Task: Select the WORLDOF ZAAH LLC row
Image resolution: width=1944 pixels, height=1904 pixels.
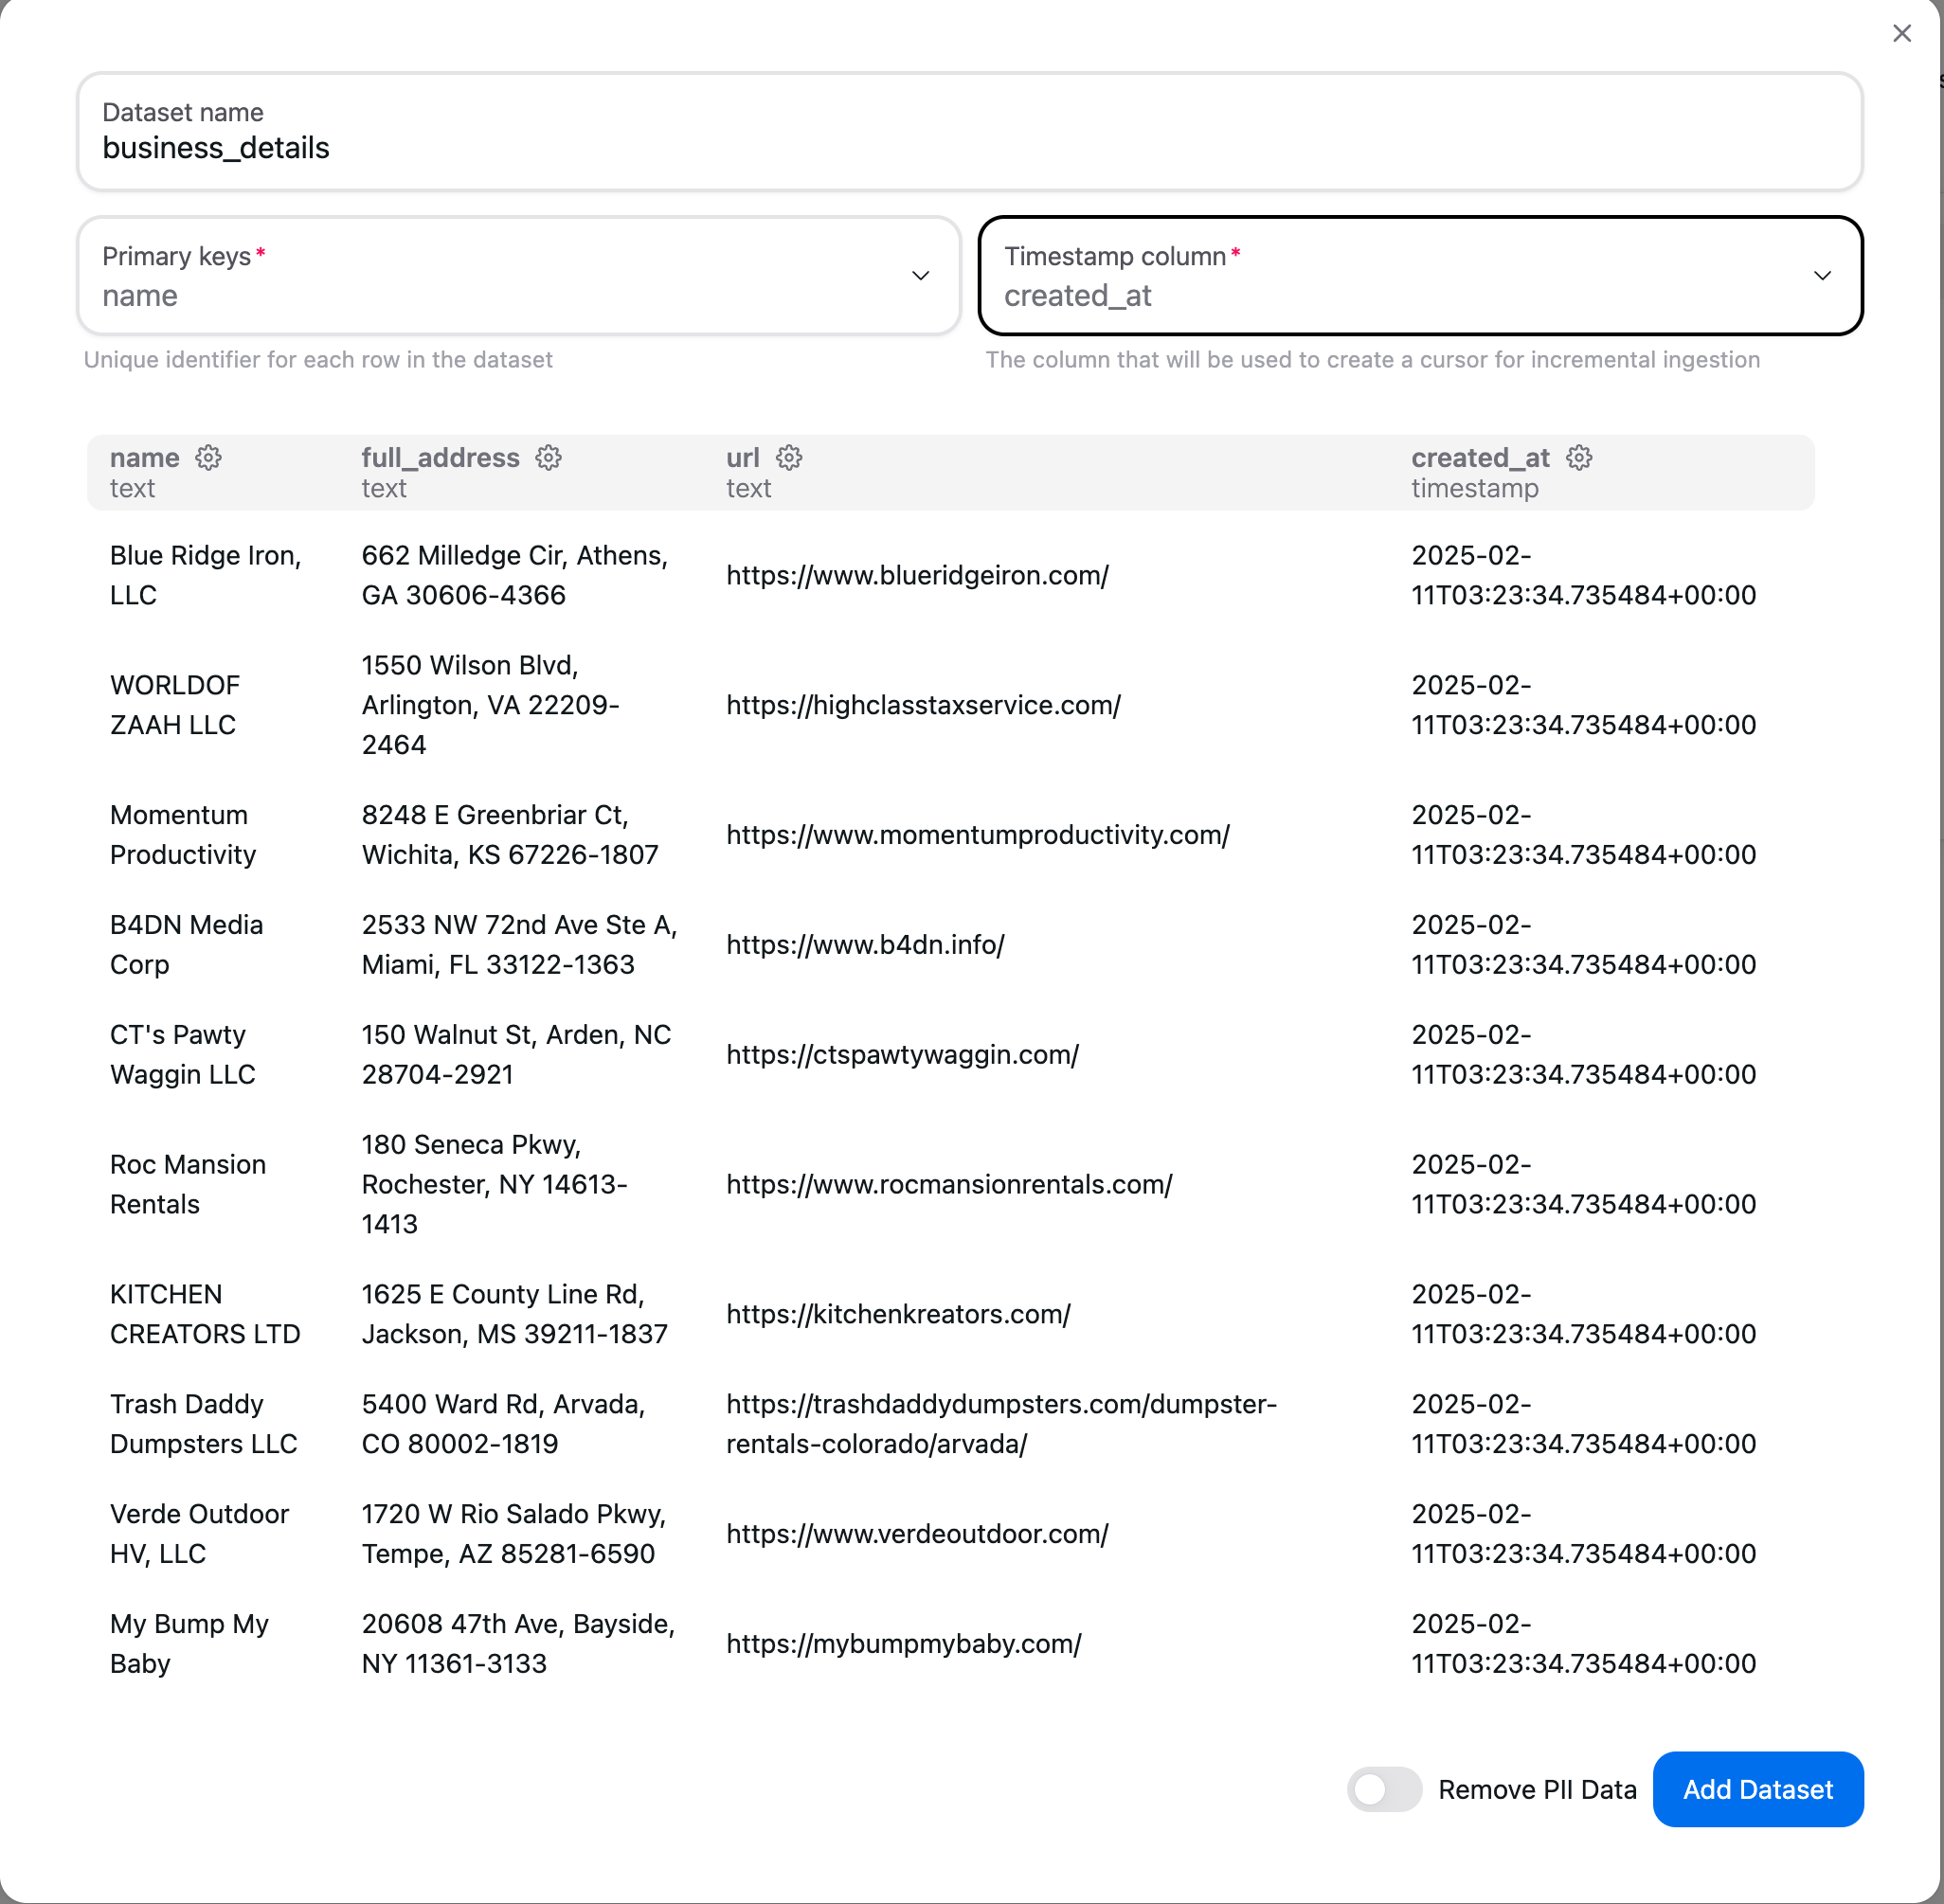Action: tap(175, 705)
